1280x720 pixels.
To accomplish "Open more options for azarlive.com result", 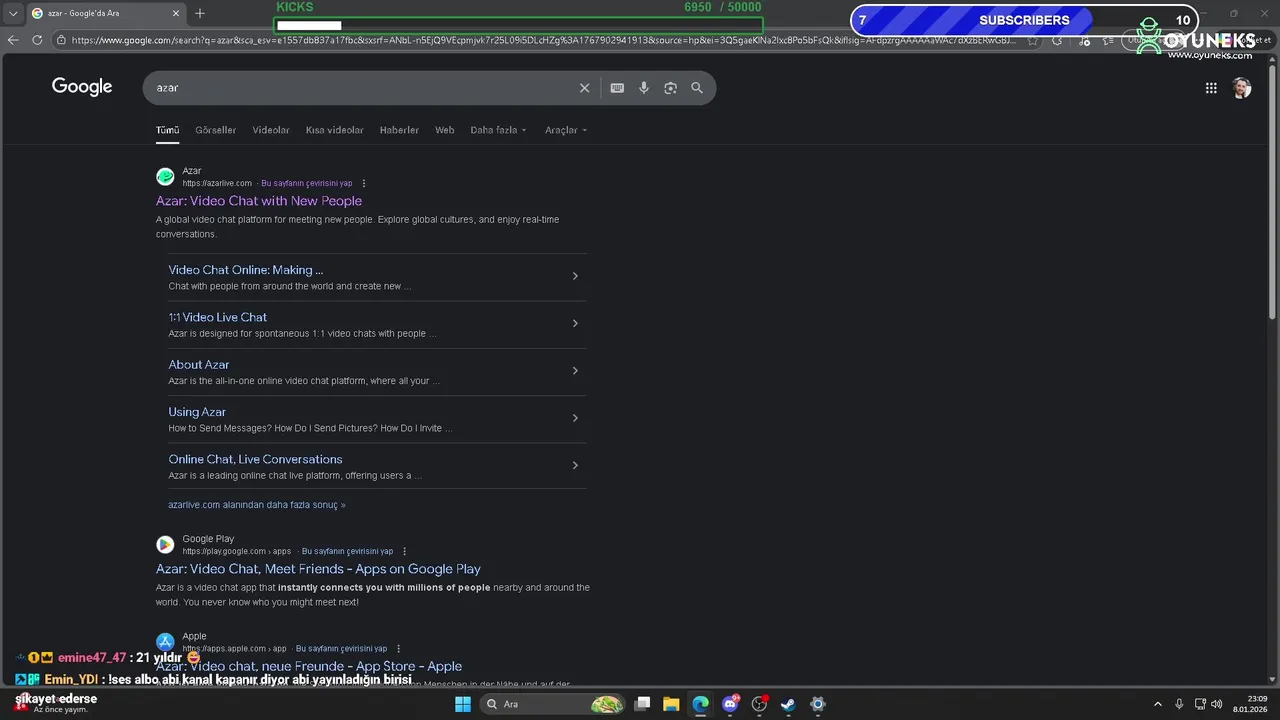I will [364, 184].
